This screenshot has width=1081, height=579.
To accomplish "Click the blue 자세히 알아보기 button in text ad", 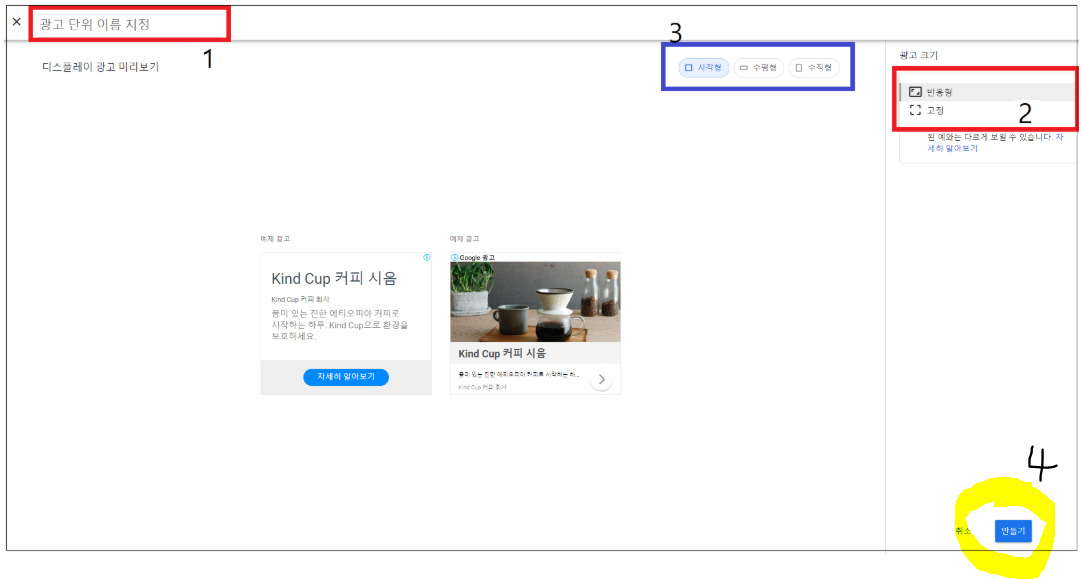I will (x=346, y=377).
